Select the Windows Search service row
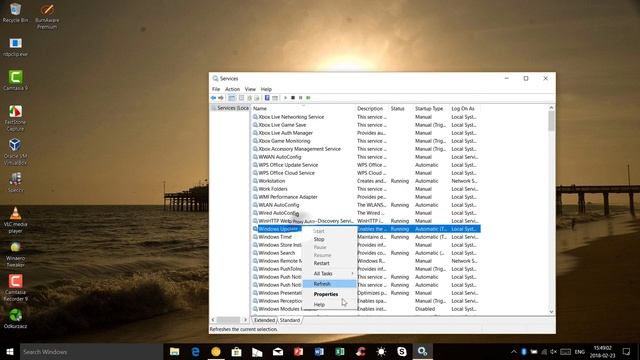 click(x=366, y=253)
